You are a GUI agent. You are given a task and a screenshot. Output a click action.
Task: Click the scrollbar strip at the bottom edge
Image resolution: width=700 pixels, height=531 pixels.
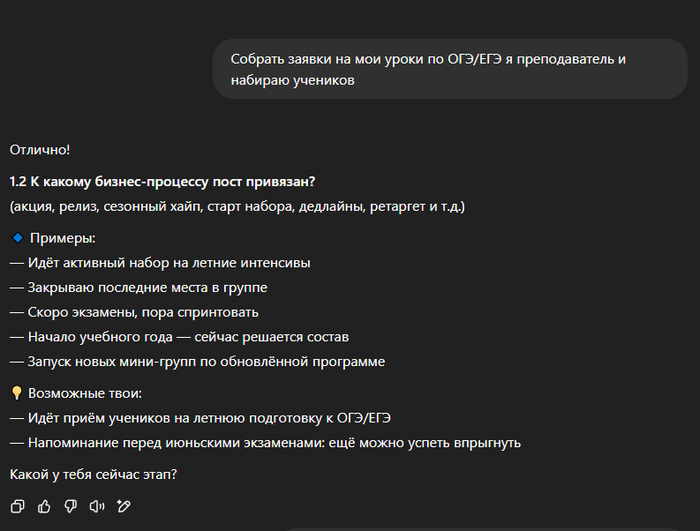pos(490,528)
